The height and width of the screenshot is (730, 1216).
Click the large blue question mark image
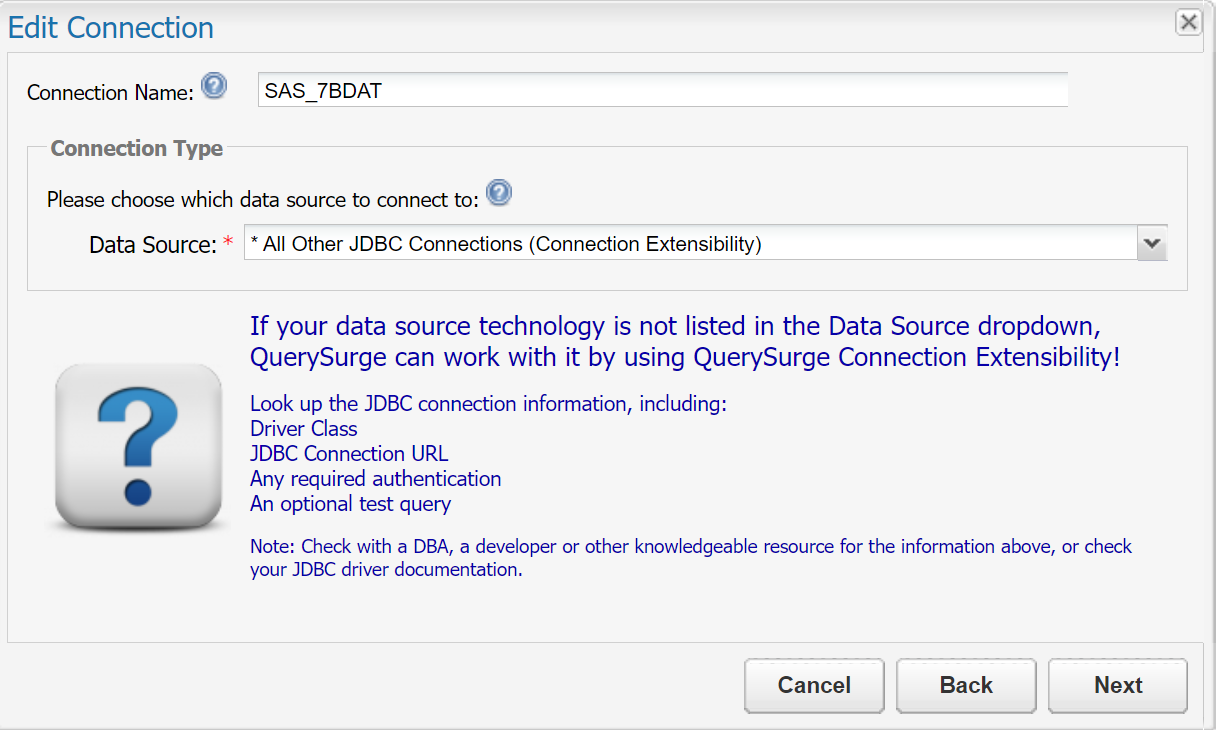138,447
